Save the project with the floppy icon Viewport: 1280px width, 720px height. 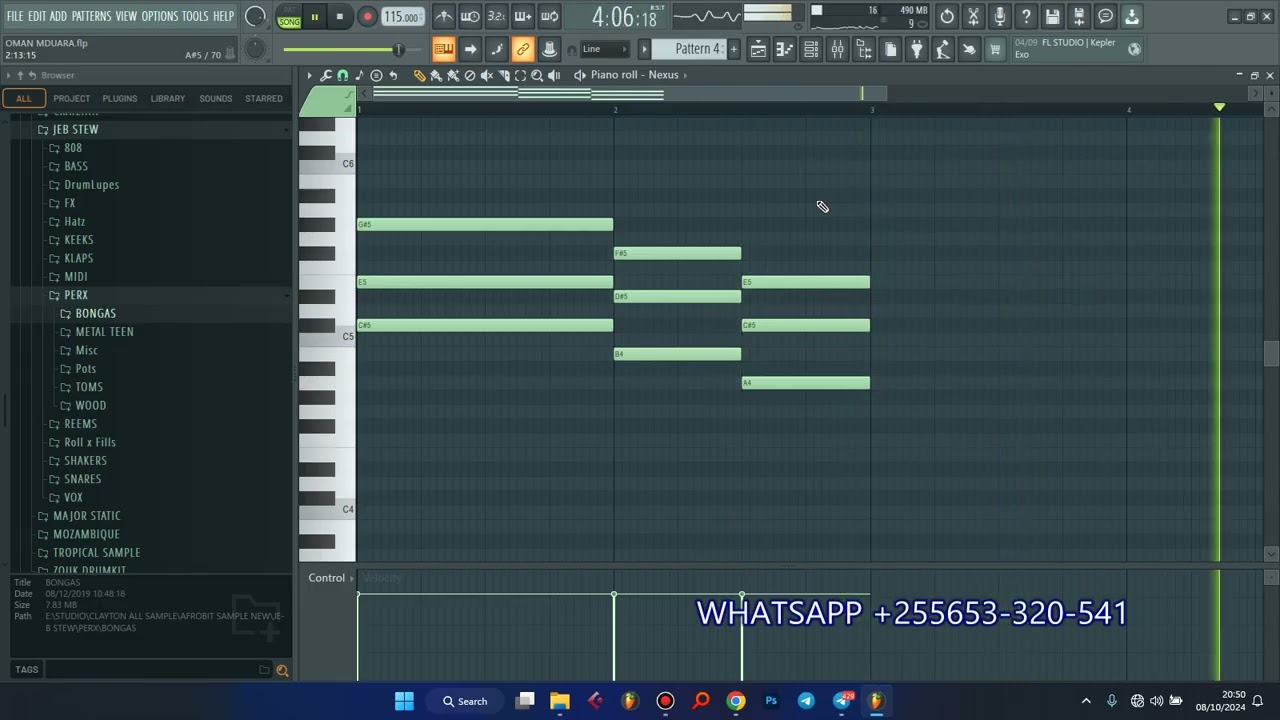coord(1052,16)
